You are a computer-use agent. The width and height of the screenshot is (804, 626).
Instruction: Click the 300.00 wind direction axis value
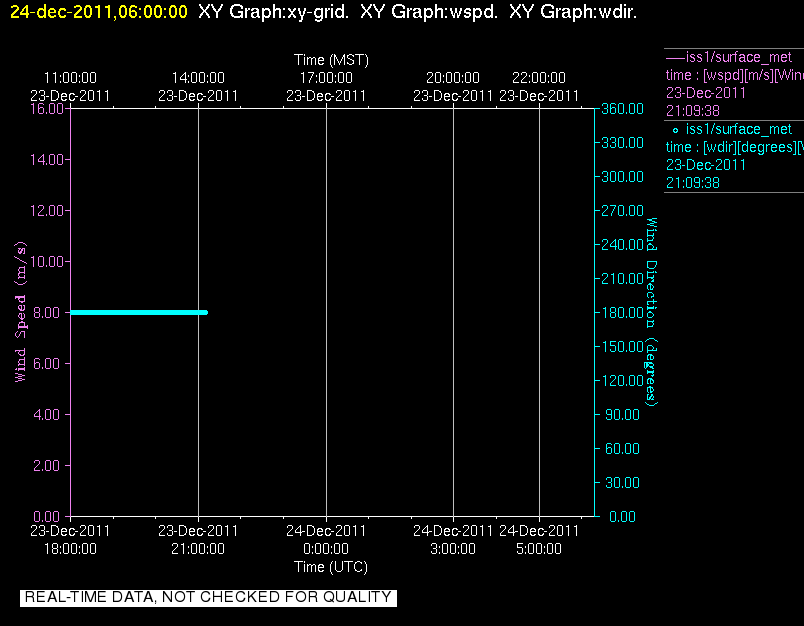622,176
